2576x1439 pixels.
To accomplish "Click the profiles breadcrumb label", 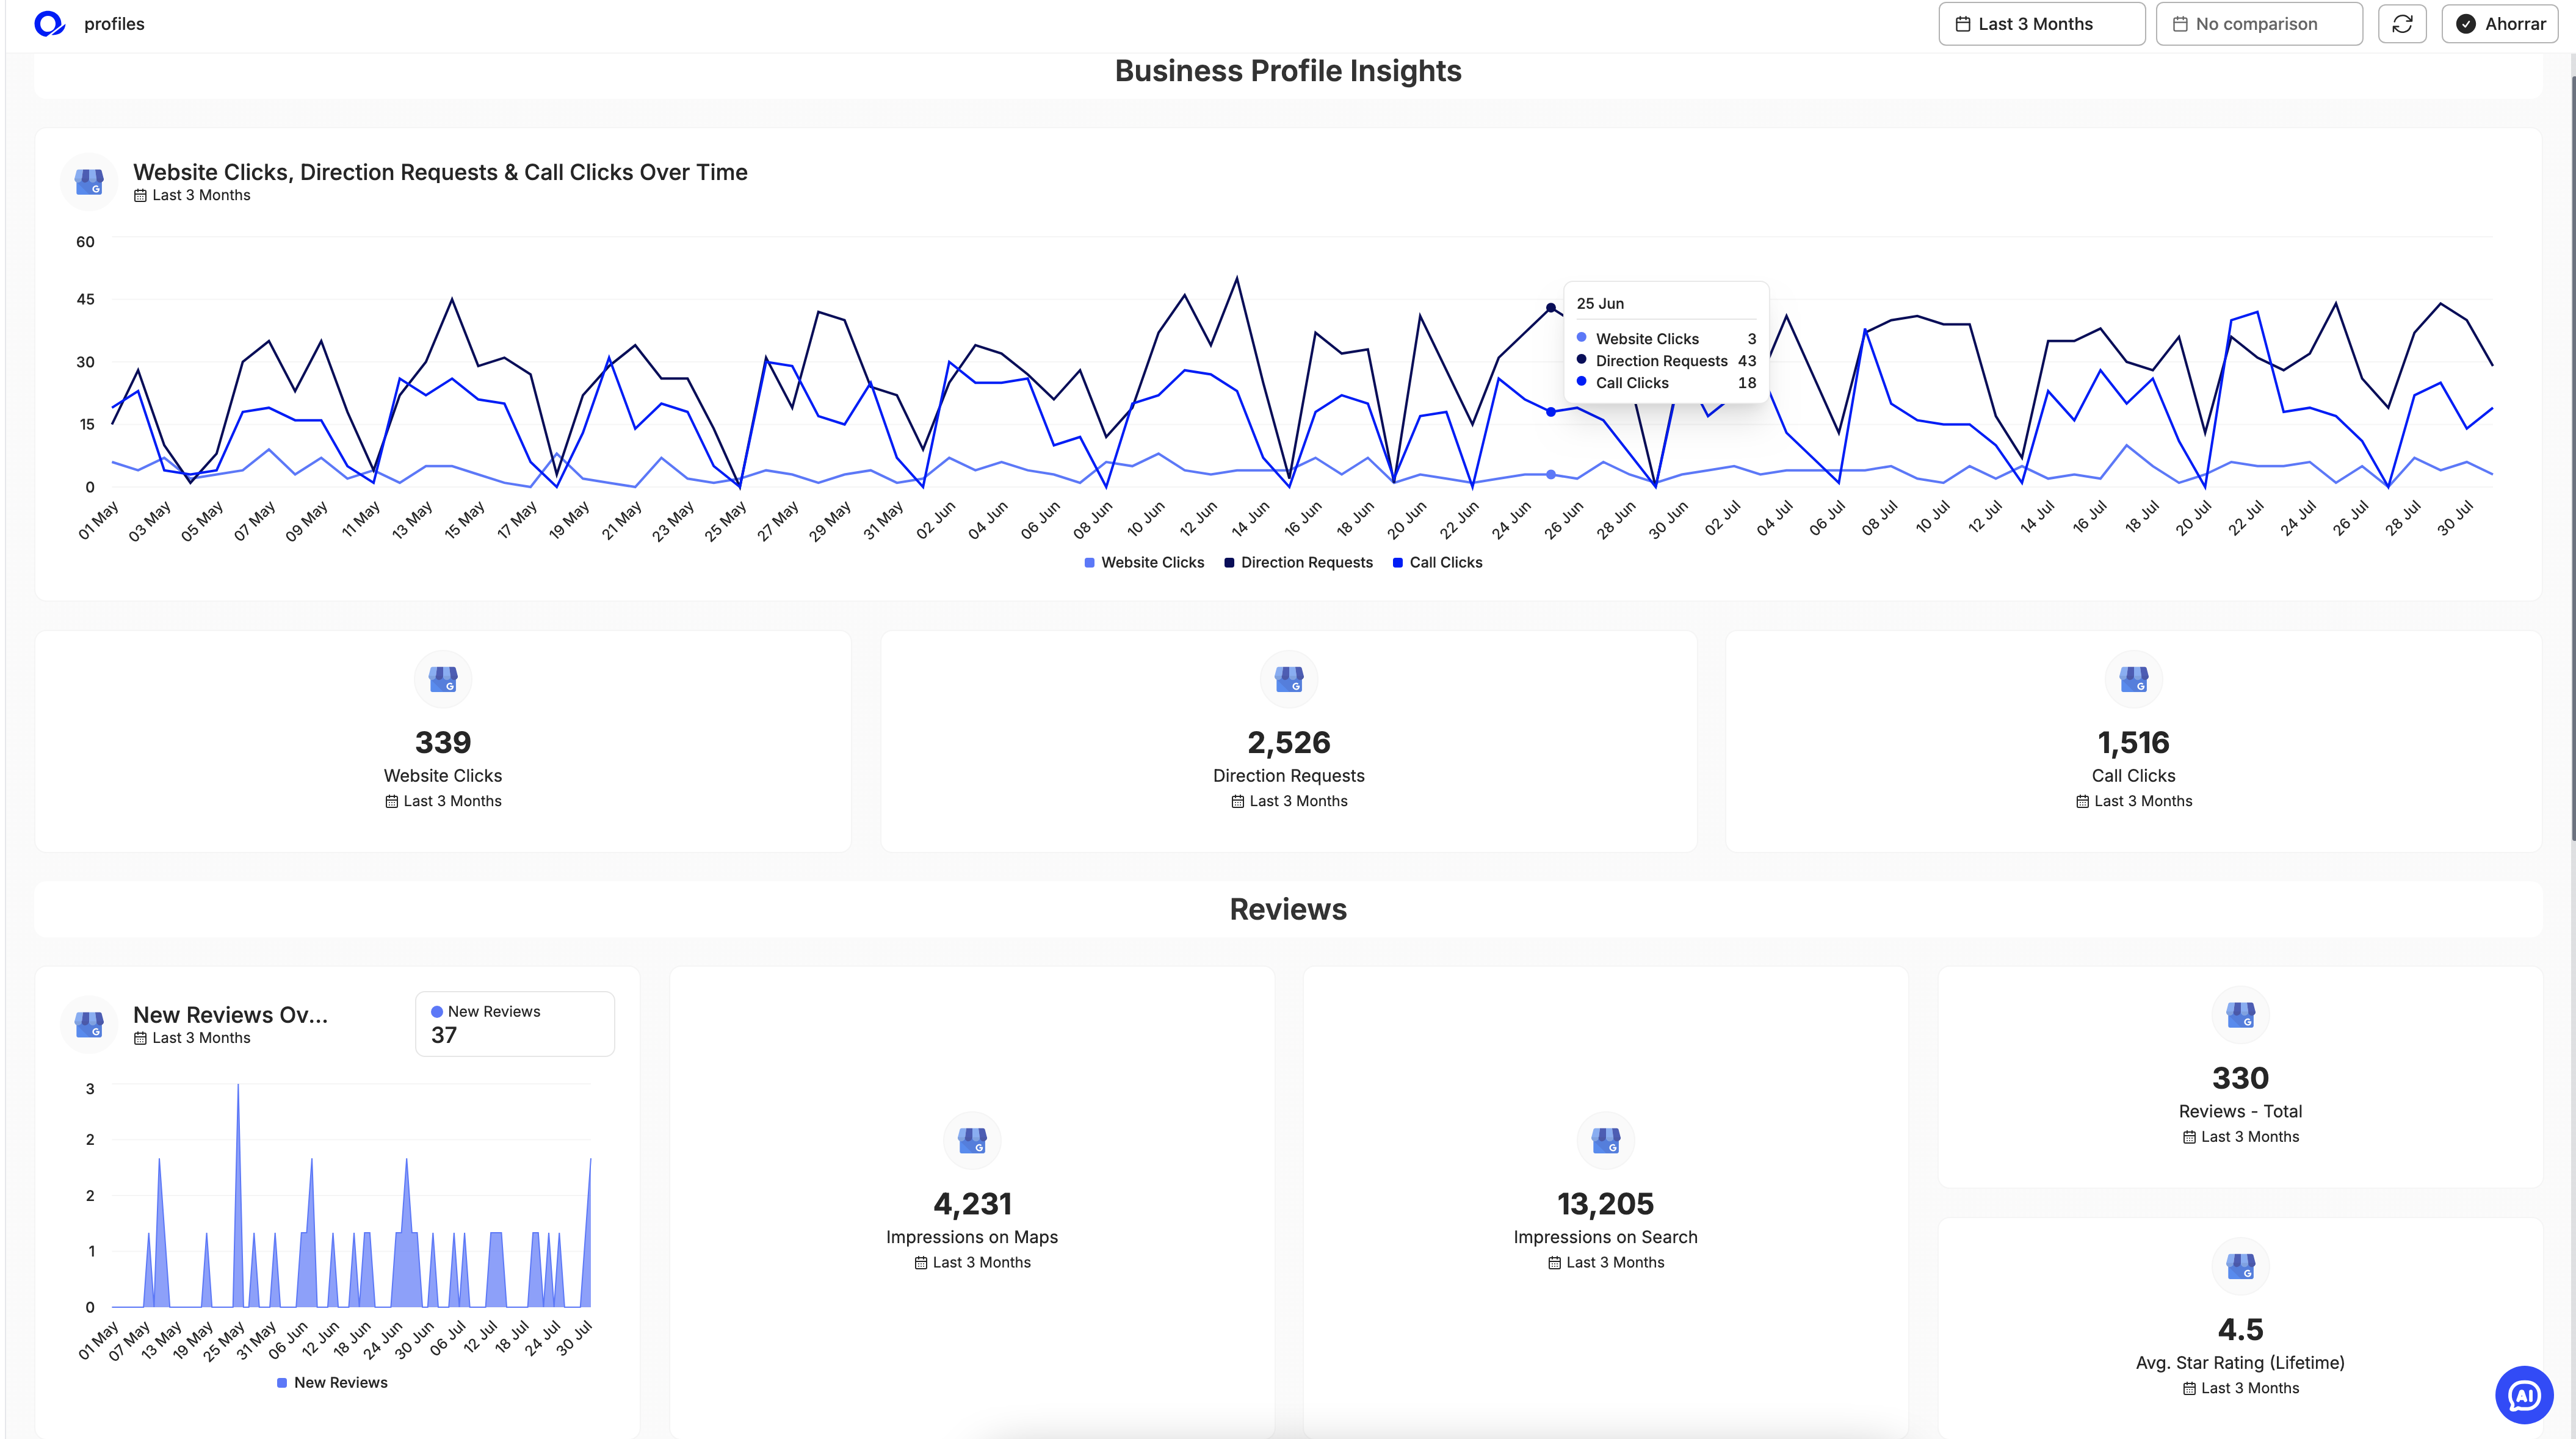I will [114, 24].
